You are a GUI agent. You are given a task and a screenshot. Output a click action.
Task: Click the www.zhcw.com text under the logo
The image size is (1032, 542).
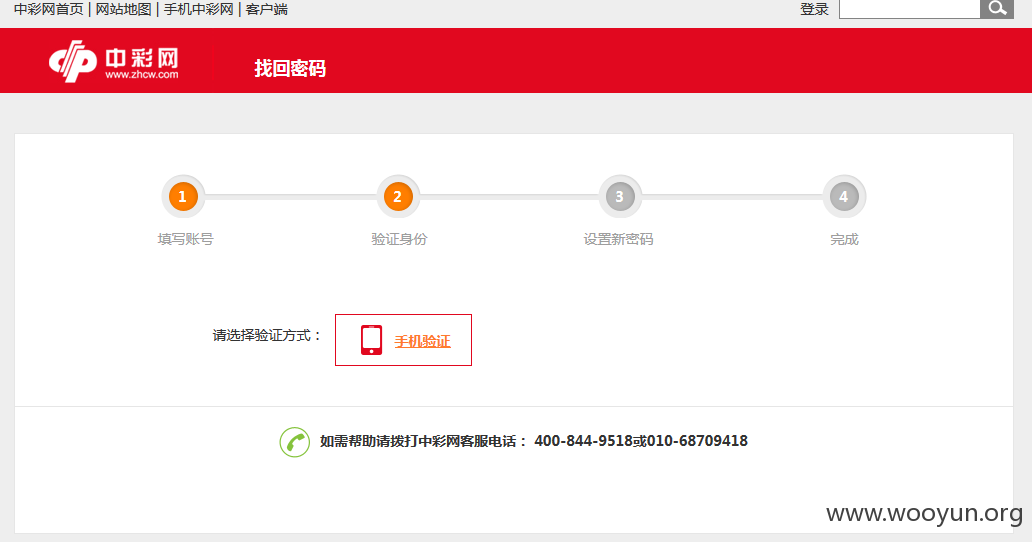pos(142,74)
